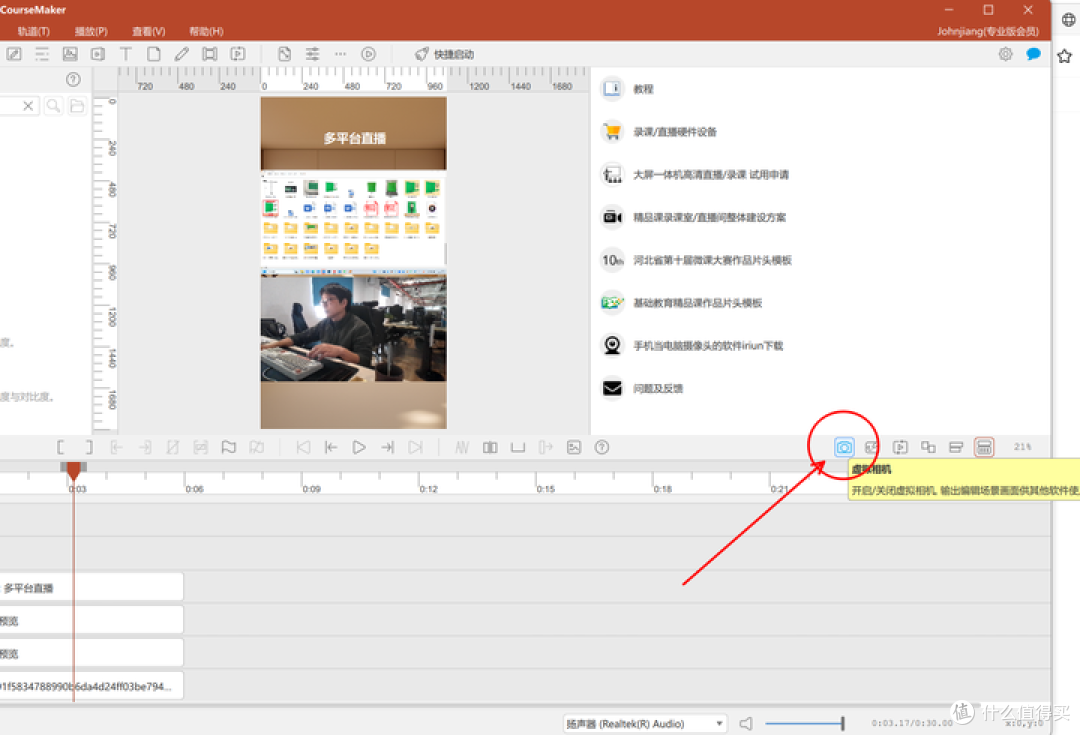The image size is (1080, 735).
Task: Click the list lines icon in top toolbar
Action: point(42,54)
